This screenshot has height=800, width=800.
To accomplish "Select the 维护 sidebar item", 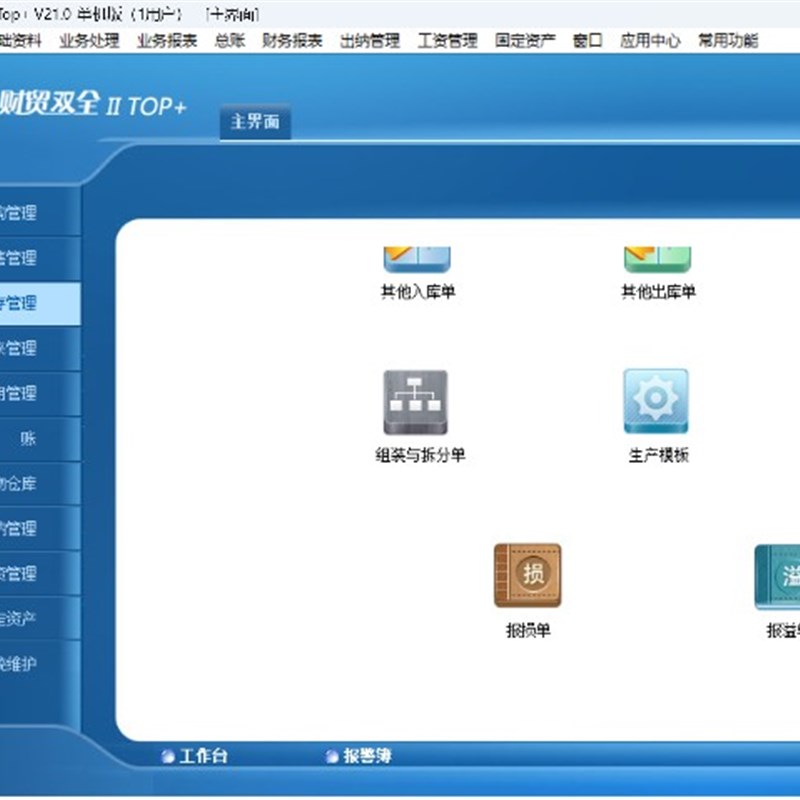I will [x=40, y=663].
